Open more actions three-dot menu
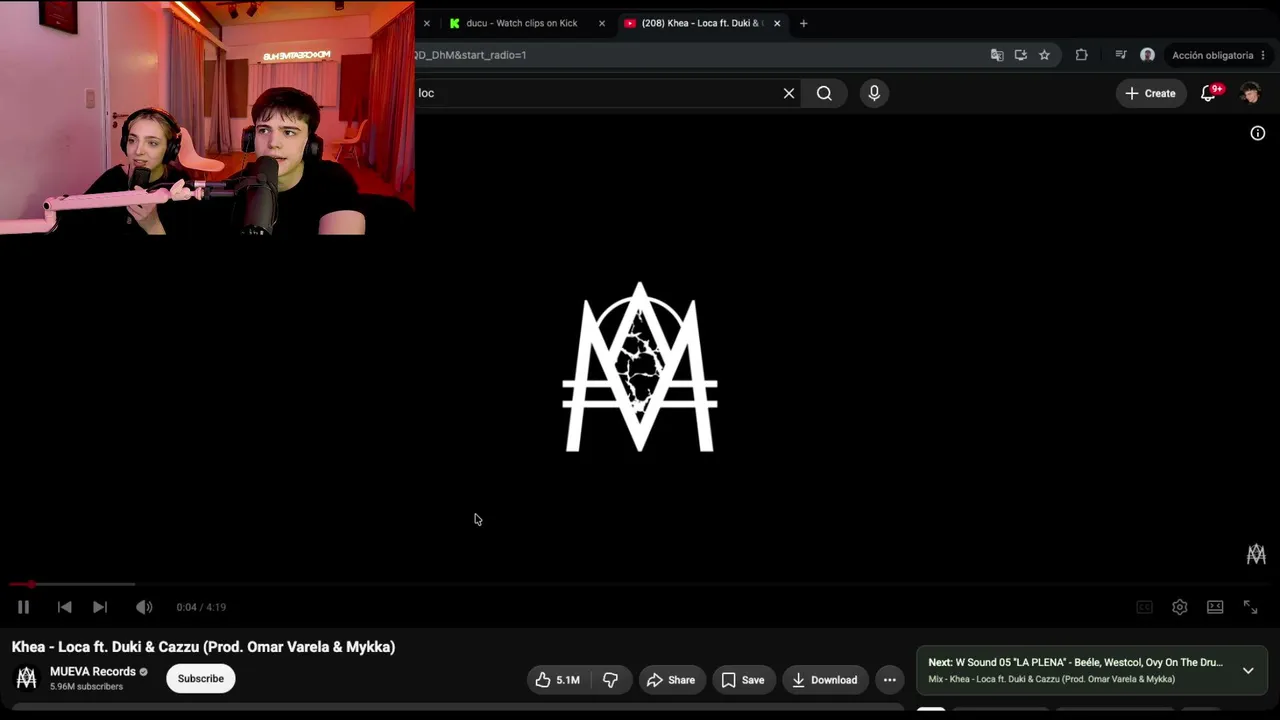Viewport: 1280px width, 720px height. point(890,680)
